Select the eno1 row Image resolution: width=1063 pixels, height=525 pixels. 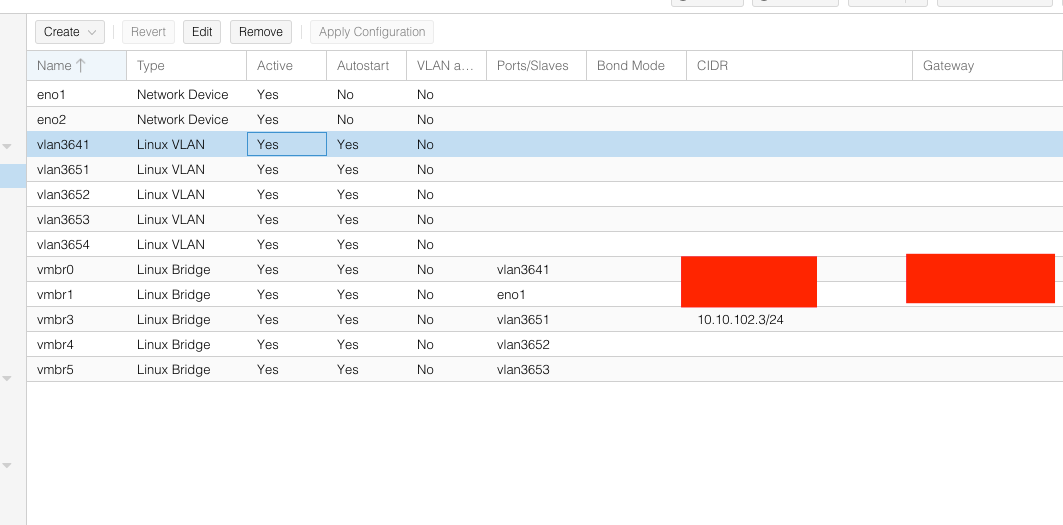pos(544,94)
